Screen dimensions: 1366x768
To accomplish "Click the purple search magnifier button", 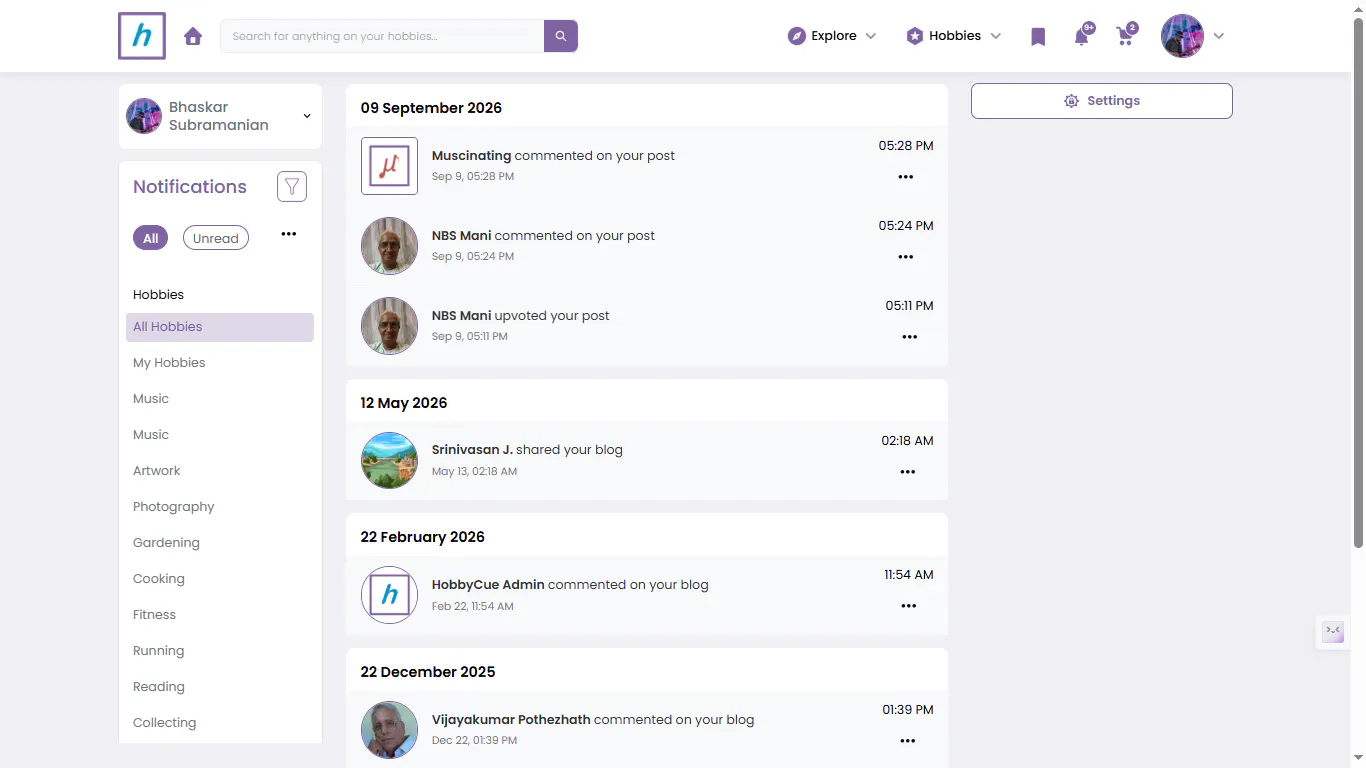I will point(561,36).
